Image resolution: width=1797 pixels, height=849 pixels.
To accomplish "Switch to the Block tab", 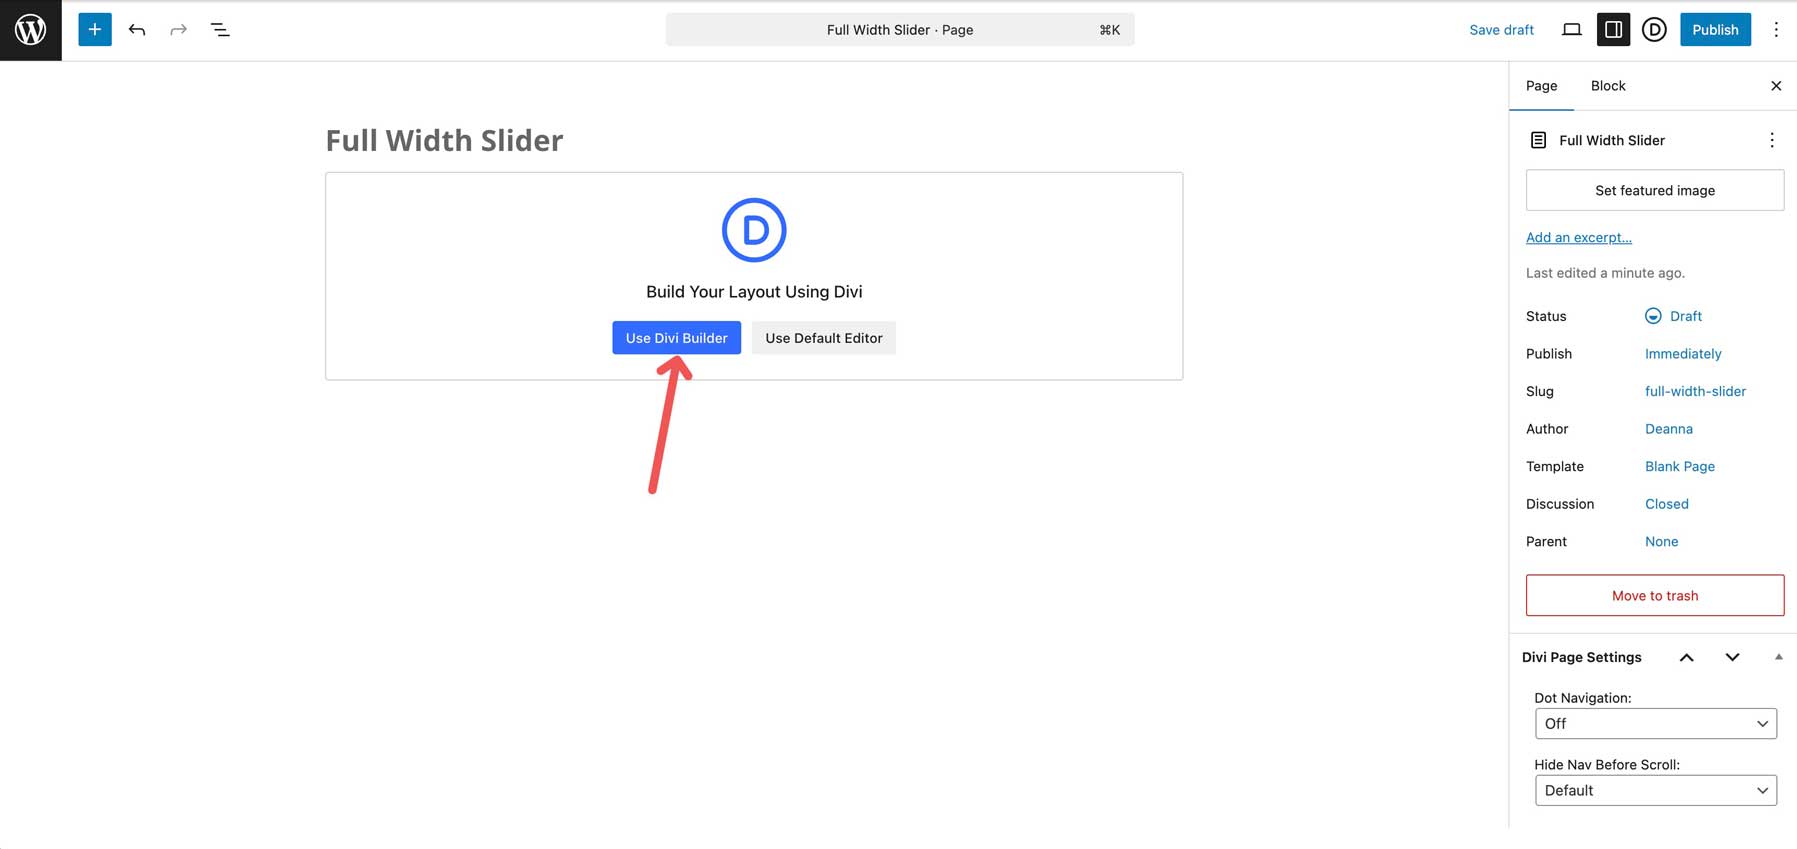I will (x=1608, y=86).
